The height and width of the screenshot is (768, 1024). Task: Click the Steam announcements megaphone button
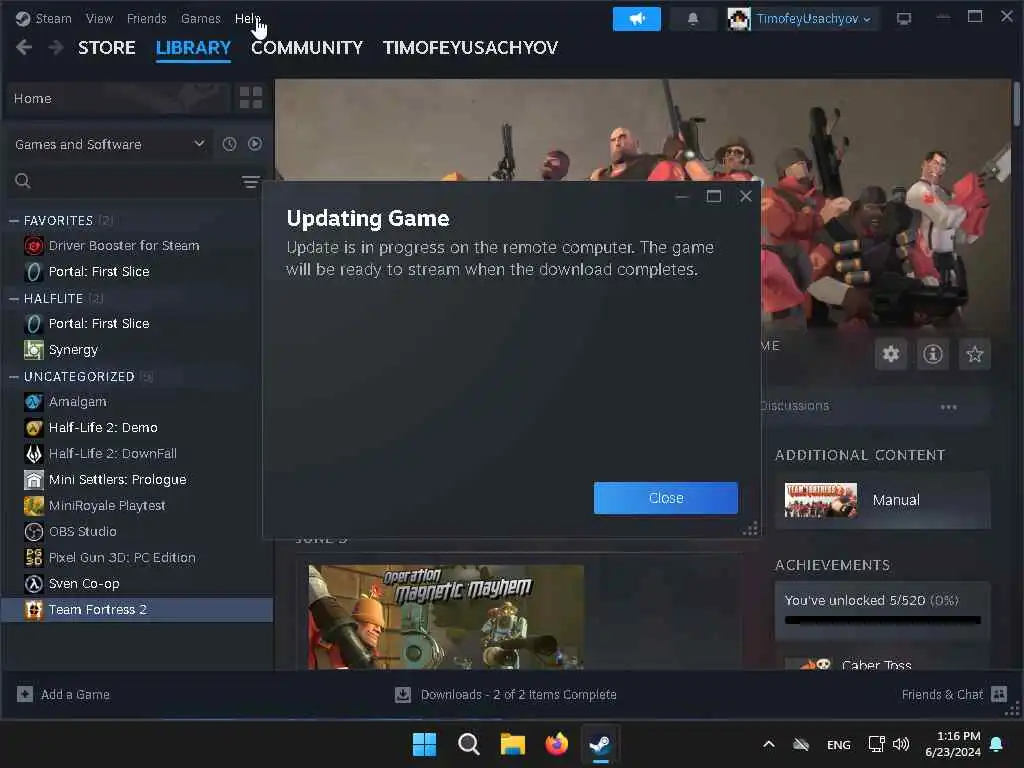(636, 18)
